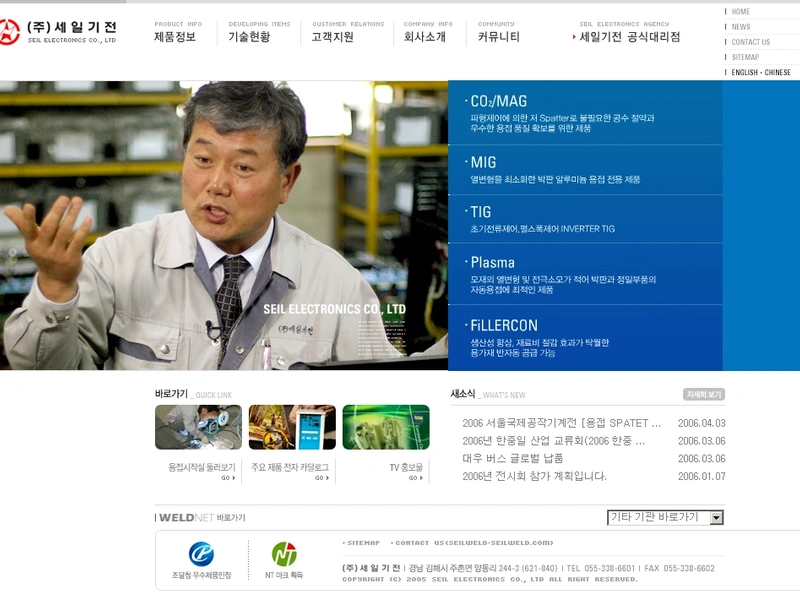
Task: Select the TIG product category
Action: (x=585, y=219)
